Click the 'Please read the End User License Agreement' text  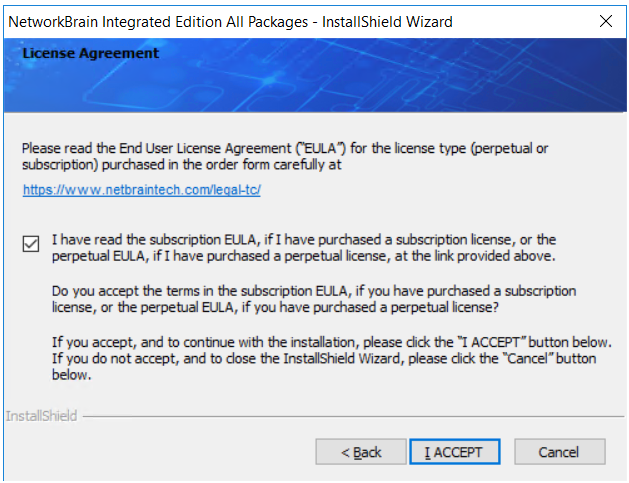pos(285,148)
